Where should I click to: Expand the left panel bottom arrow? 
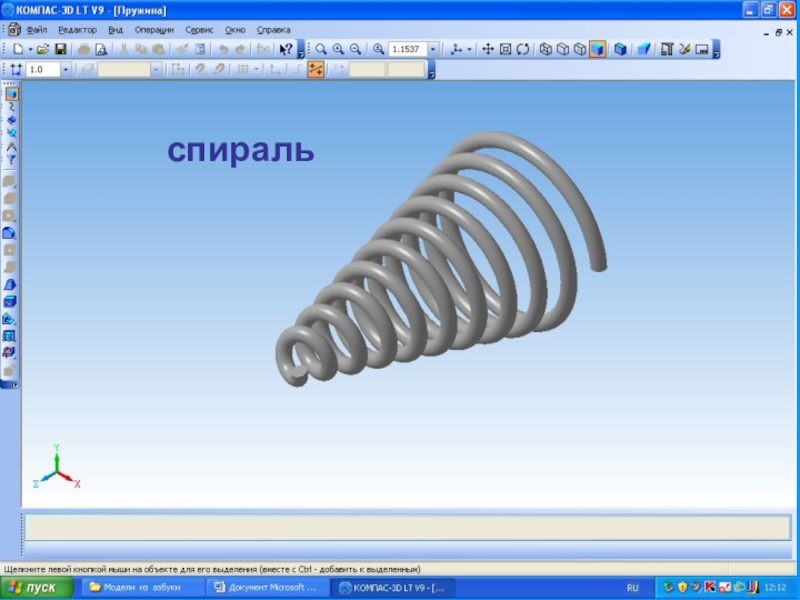click(x=14, y=385)
